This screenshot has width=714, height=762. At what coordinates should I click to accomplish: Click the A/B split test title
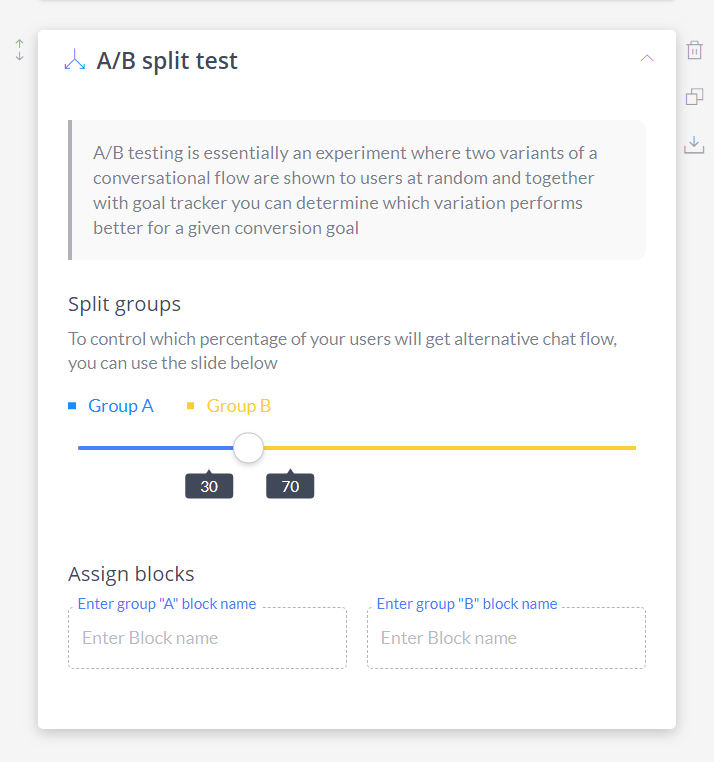pos(167,61)
